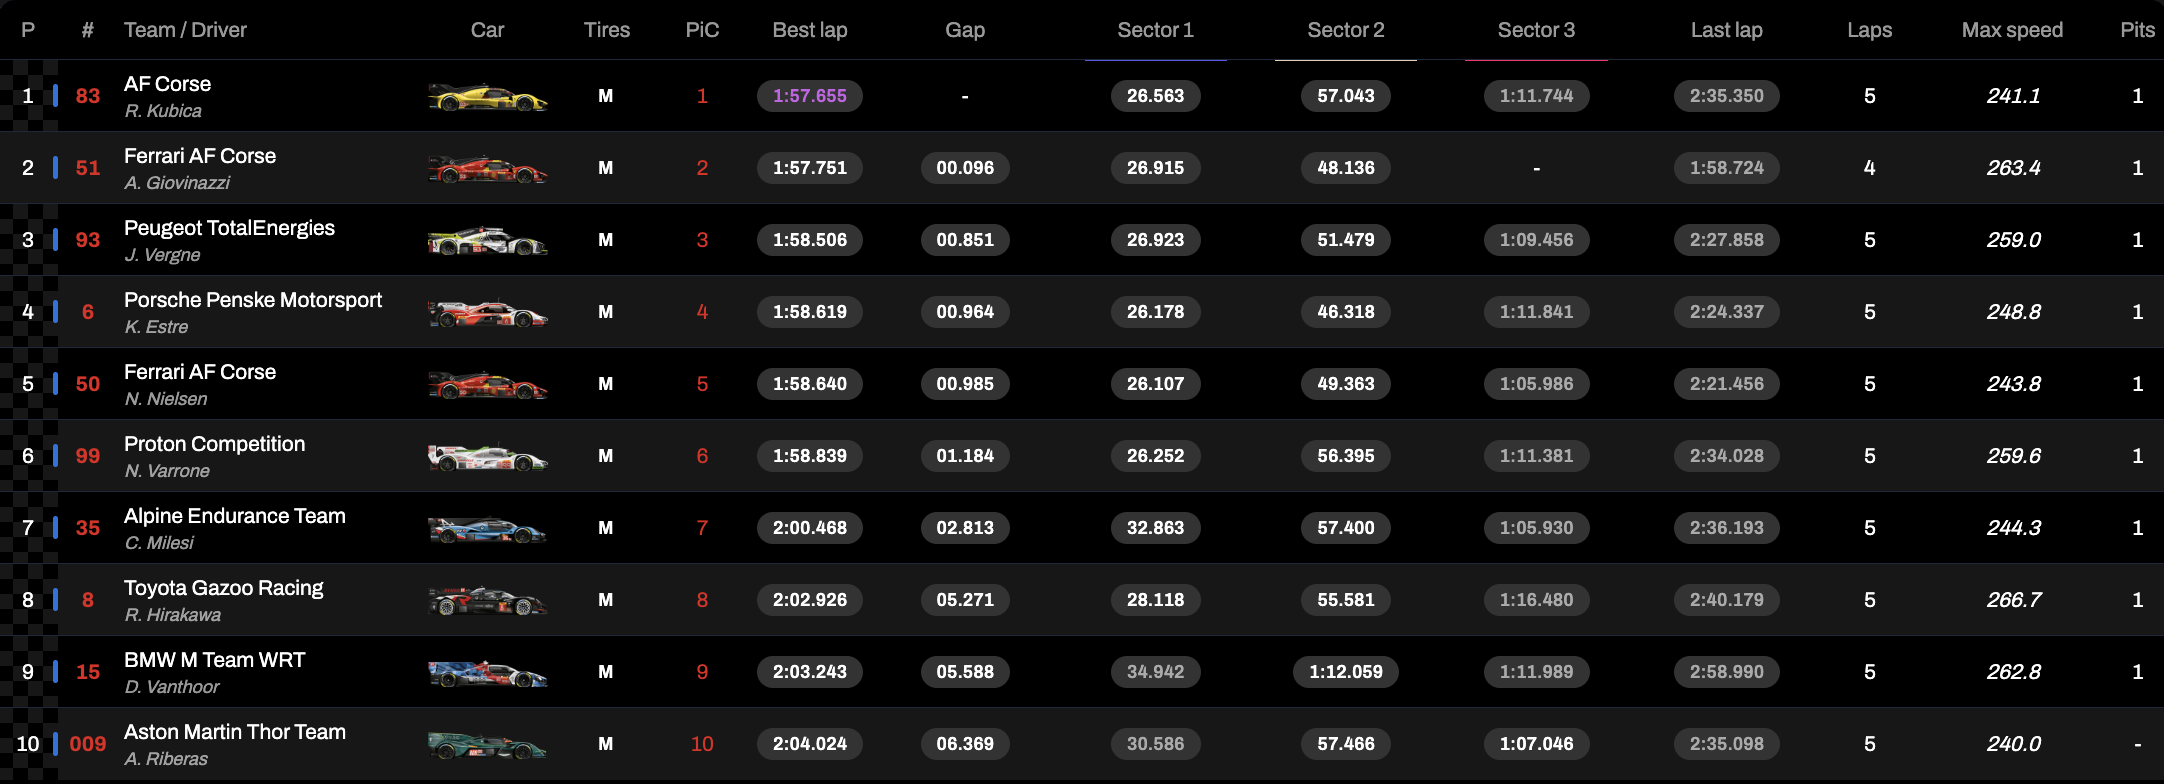Sort by the Best lap column header
2164x784 pixels.
pos(810,30)
